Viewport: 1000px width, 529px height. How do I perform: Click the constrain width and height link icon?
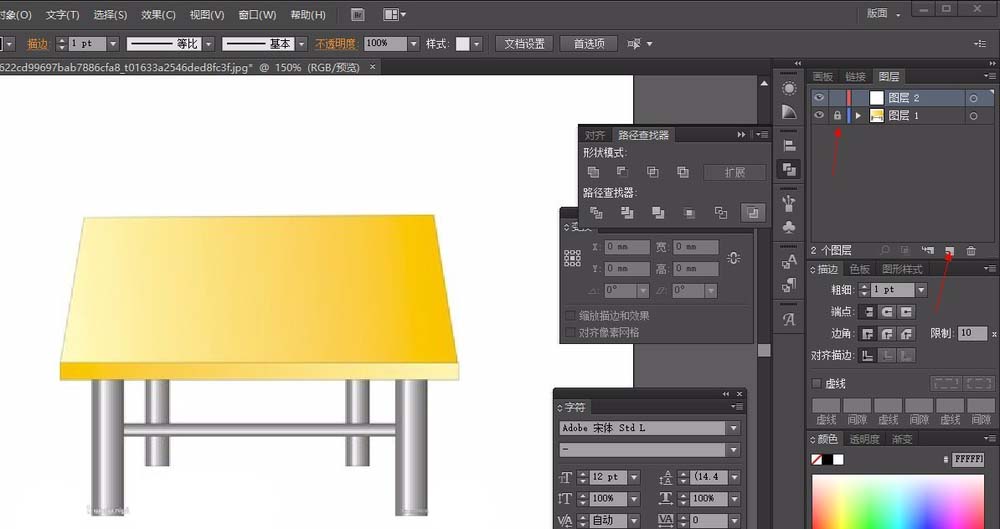(733, 258)
